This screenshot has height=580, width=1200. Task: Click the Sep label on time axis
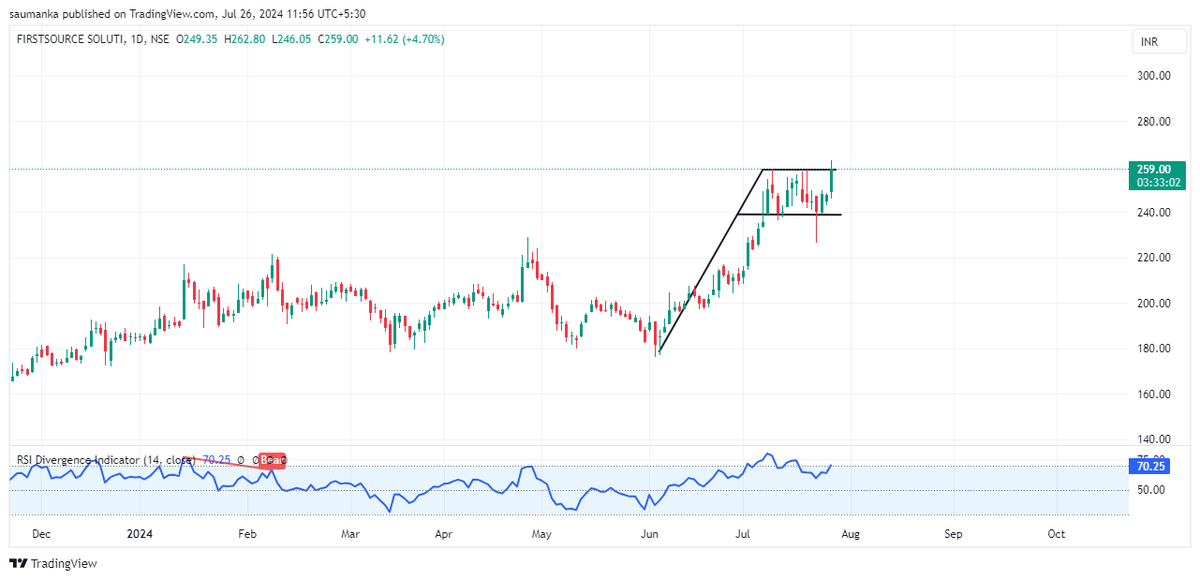tap(953, 534)
